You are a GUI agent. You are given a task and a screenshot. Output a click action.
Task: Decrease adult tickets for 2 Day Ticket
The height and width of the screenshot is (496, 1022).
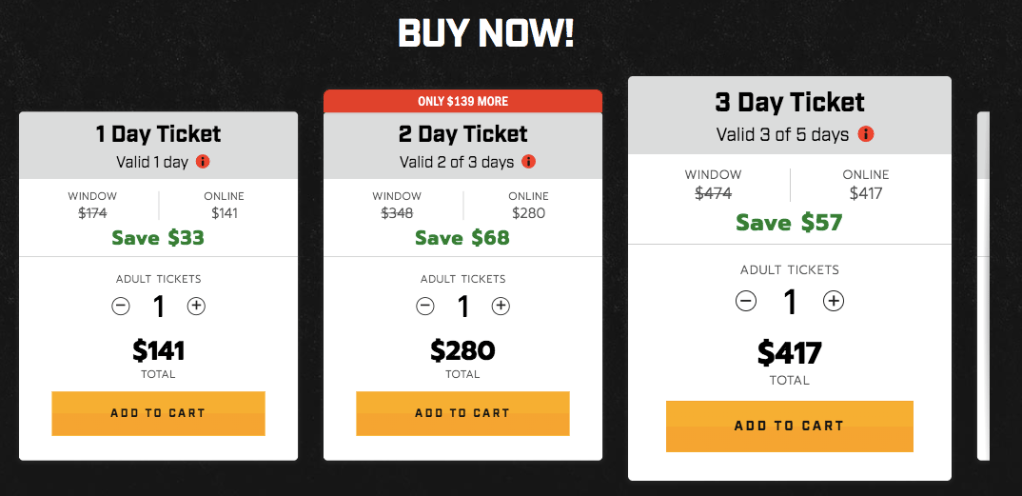pyautogui.click(x=425, y=306)
